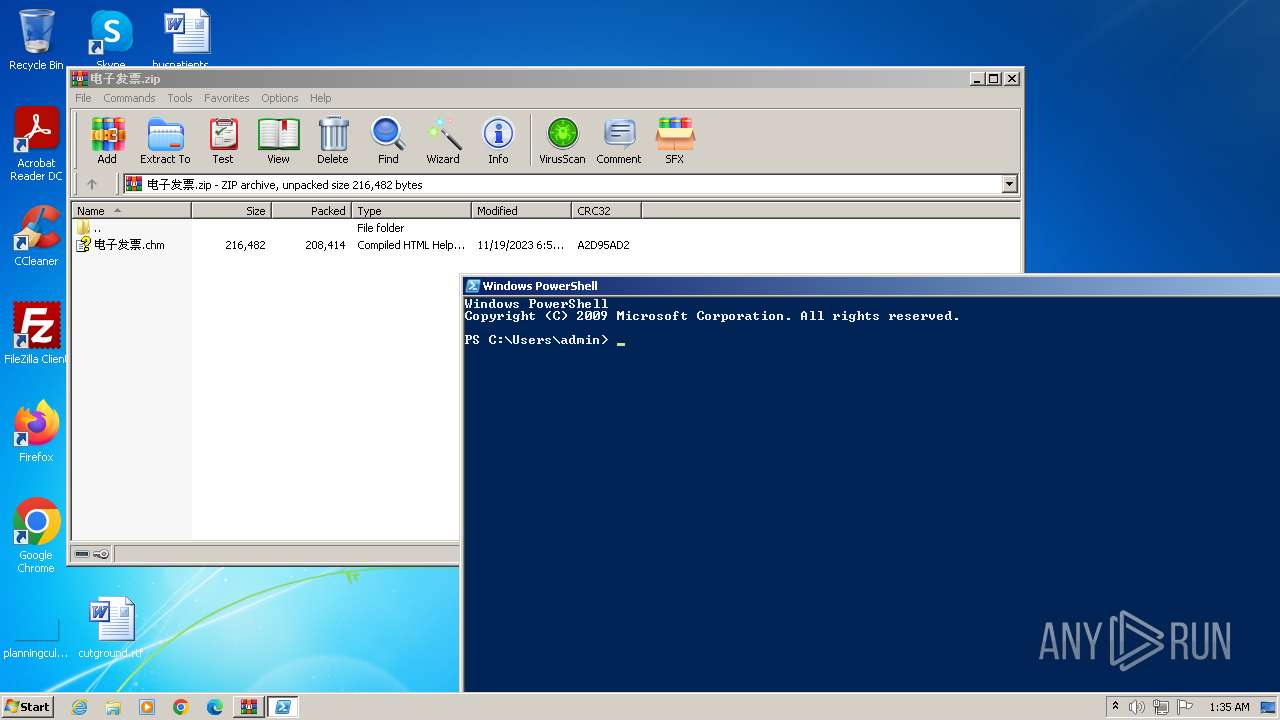Viewport: 1280px width, 720px height.
Task: Select the 电子发票.chm file row
Action: click(x=353, y=245)
